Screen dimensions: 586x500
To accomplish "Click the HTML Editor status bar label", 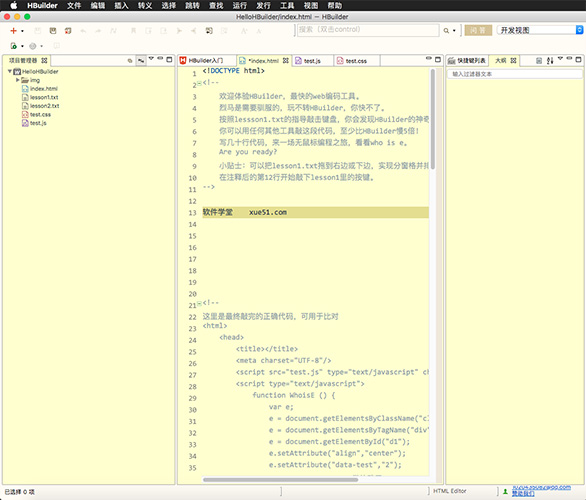I will coord(450,491).
